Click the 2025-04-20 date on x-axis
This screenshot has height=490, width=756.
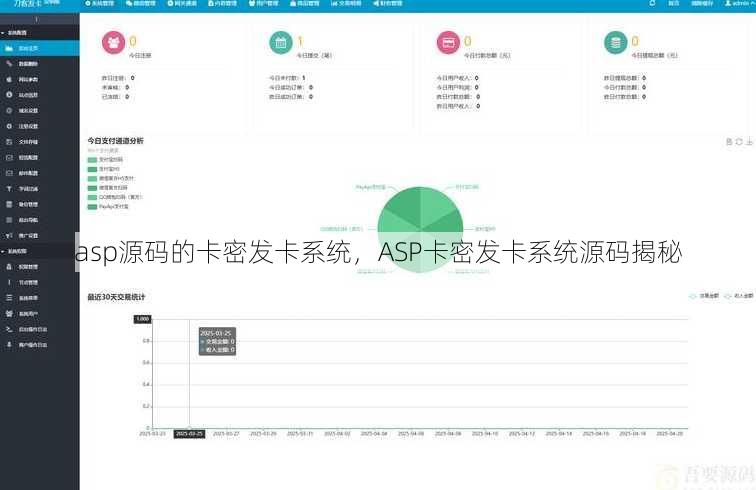point(669,434)
